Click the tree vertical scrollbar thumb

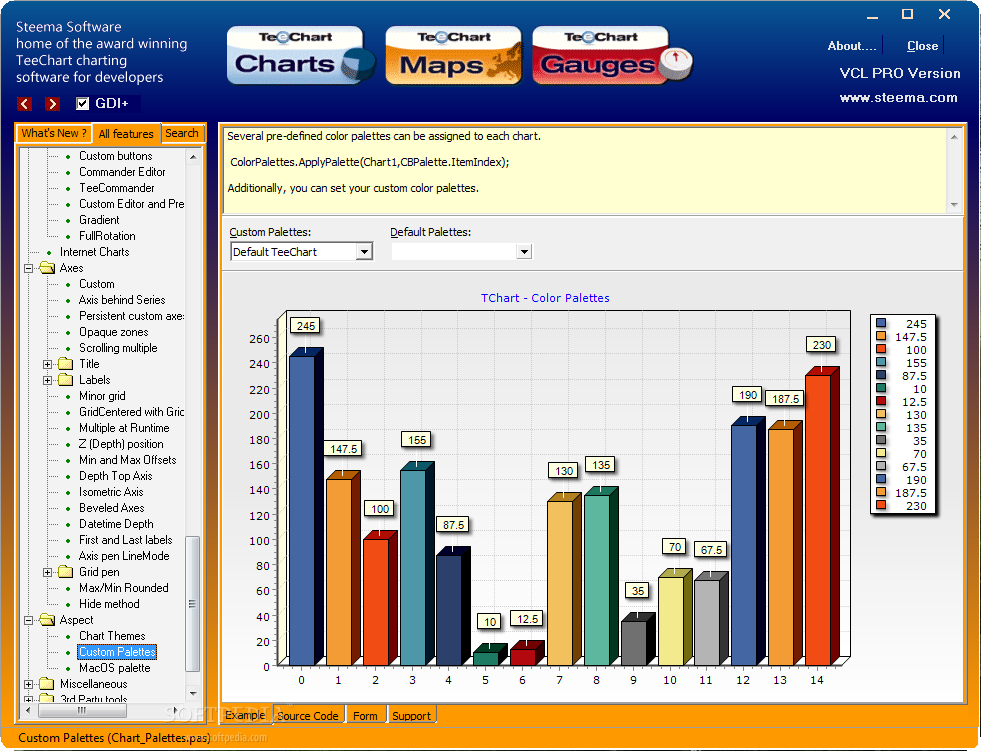[x=193, y=603]
